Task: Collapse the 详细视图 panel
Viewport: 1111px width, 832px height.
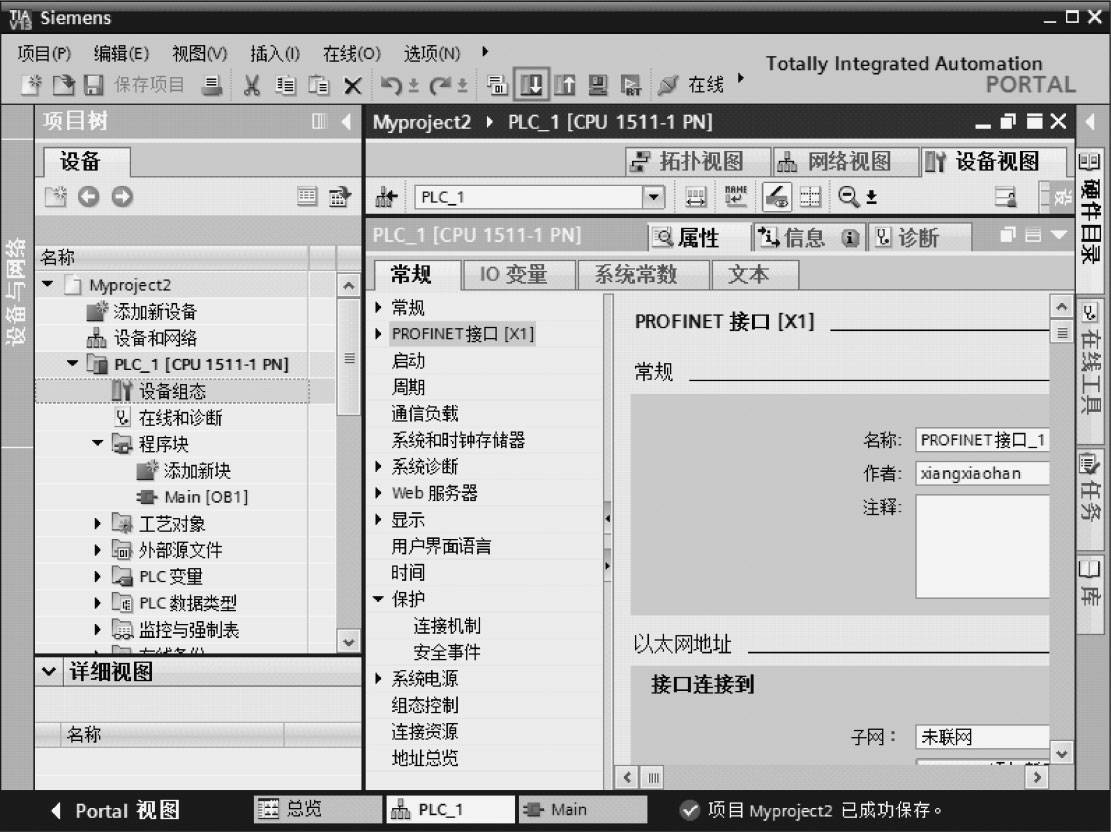Action: pos(49,671)
